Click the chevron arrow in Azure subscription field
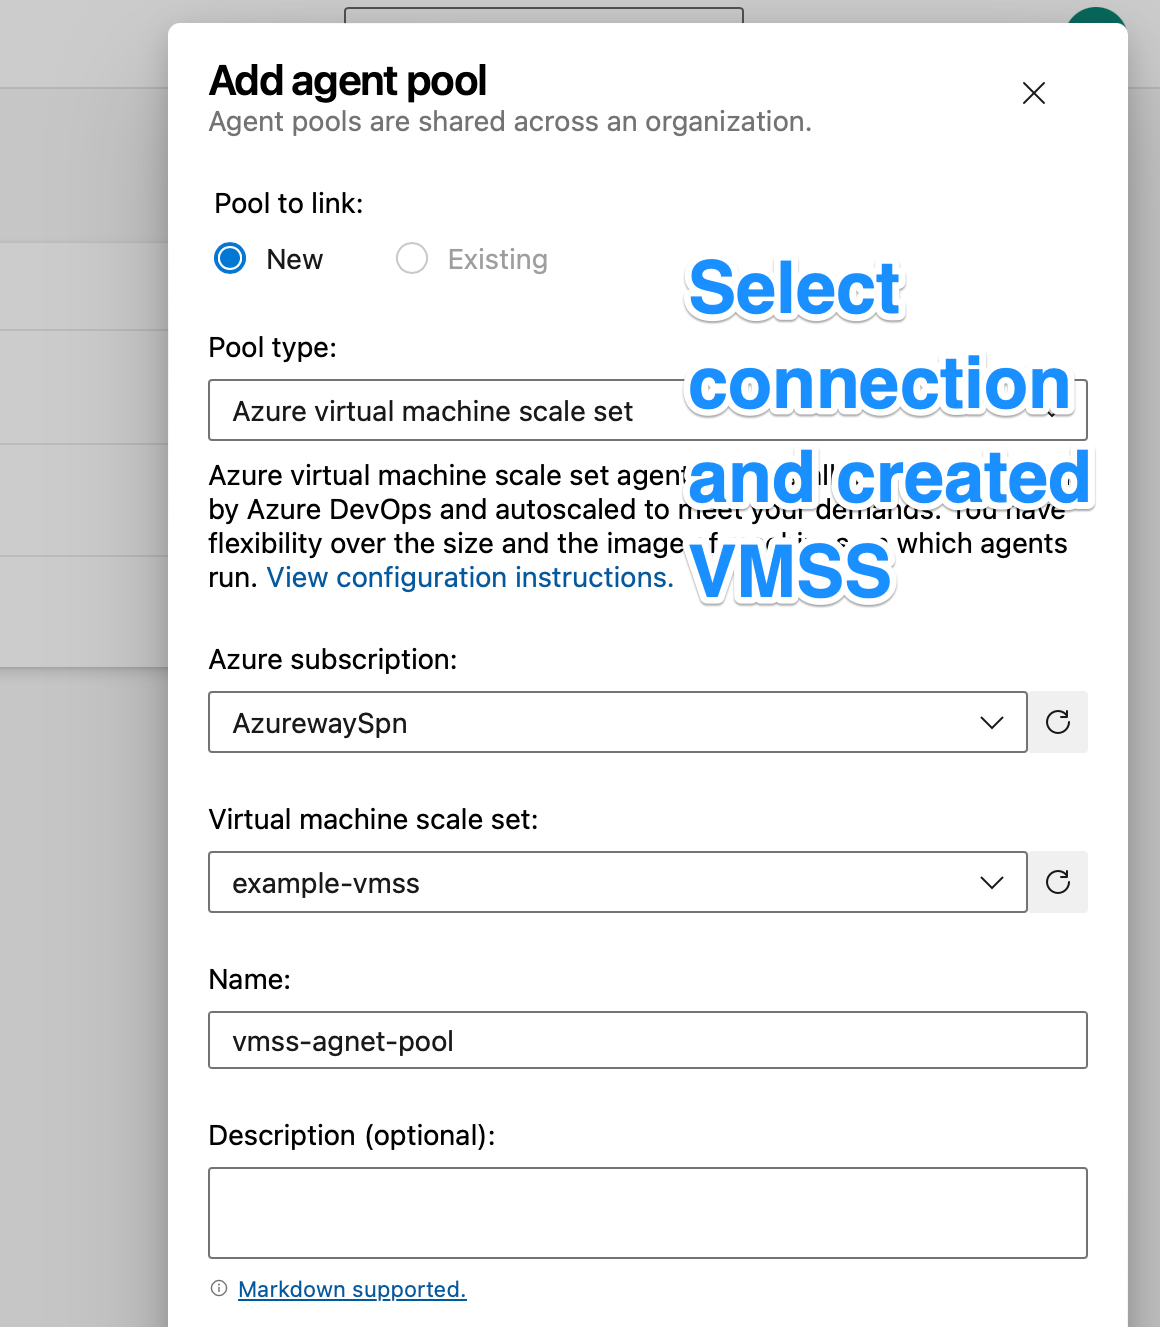The height and width of the screenshot is (1327, 1160). [991, 722]
